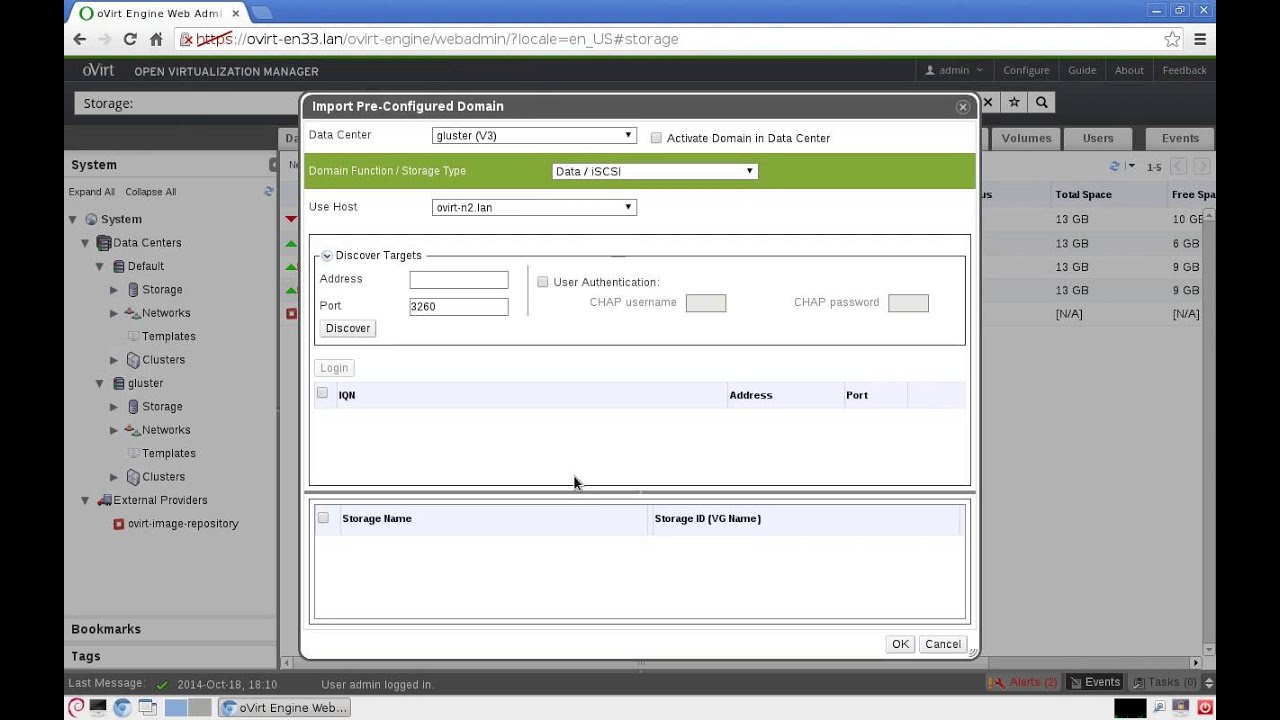Refresh the System tree
Image resolution: width=1280 pixels, height=720 pixels.
point(268,191)
